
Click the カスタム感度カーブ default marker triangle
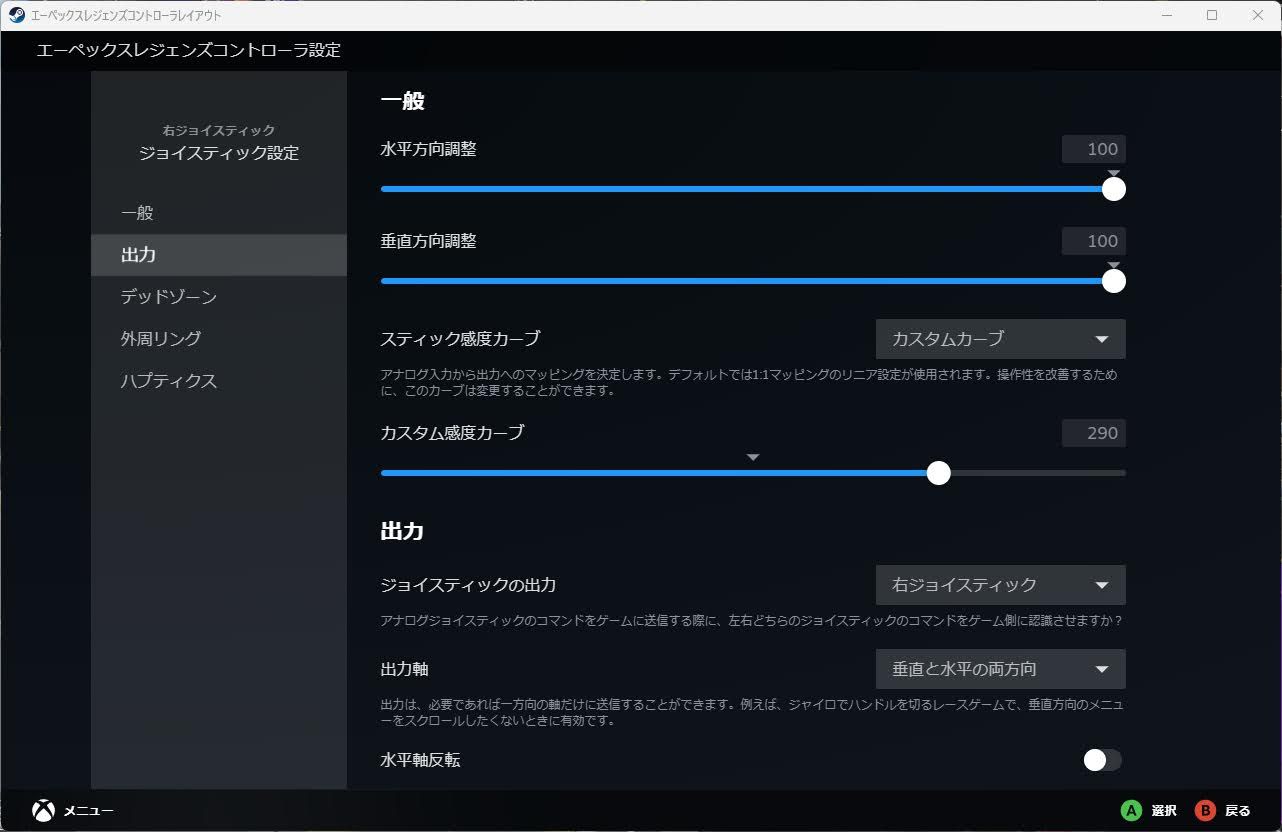[x=754, y=457]
